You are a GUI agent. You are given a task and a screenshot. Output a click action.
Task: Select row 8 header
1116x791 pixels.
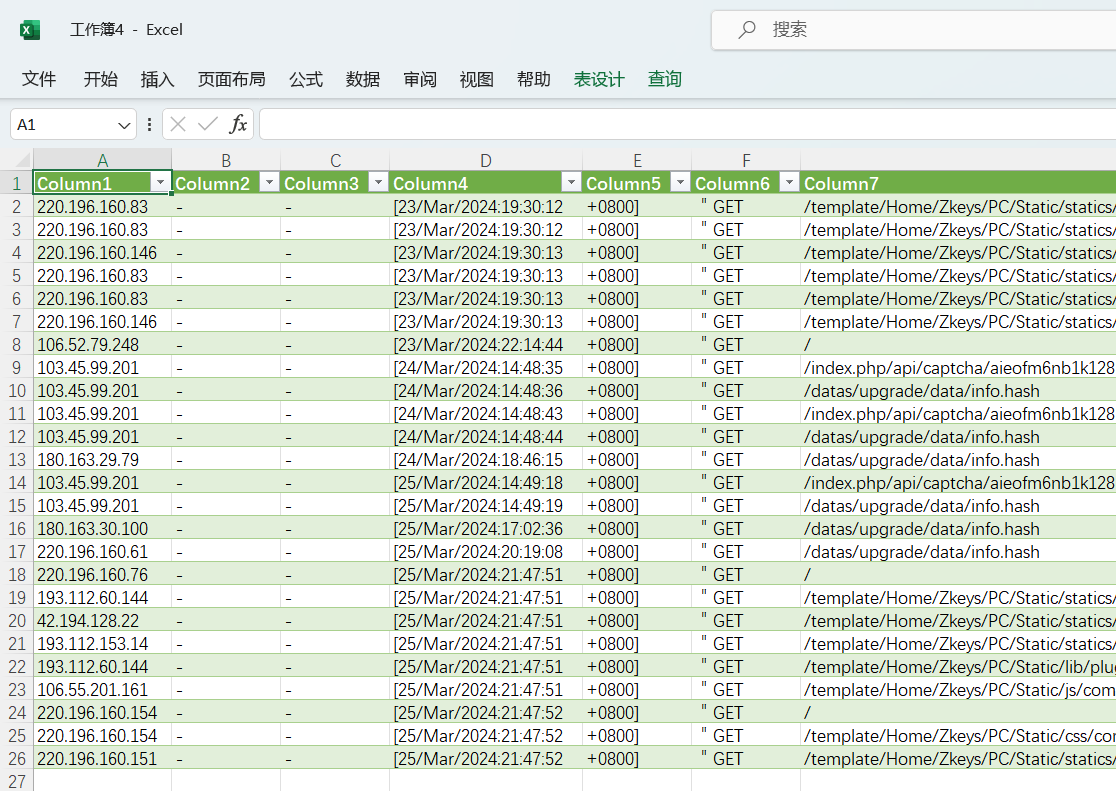point(16,345)
